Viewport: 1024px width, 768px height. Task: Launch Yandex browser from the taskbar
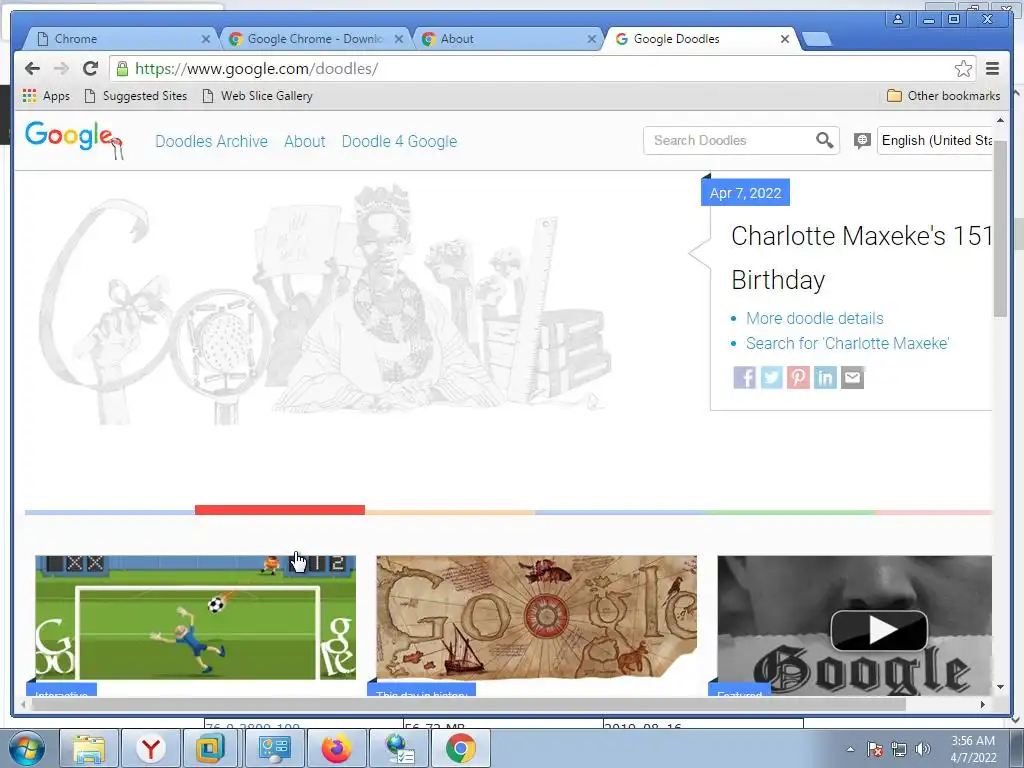click(151, 748)
